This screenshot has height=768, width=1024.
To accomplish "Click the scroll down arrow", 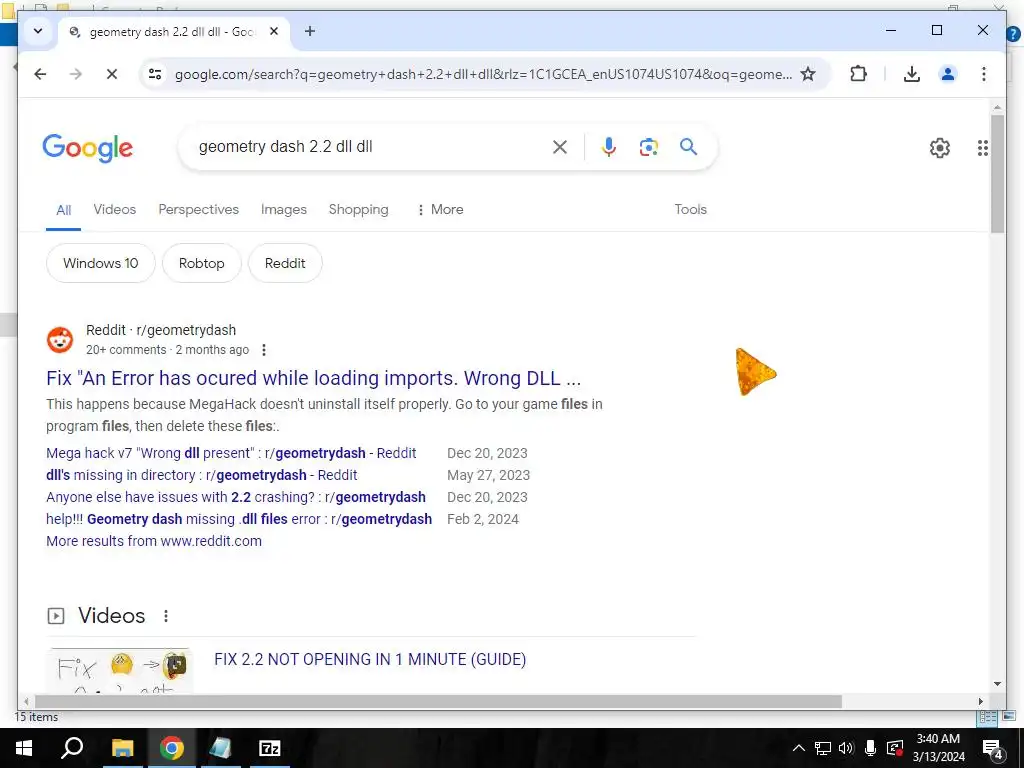I will (x=997, y=684).
